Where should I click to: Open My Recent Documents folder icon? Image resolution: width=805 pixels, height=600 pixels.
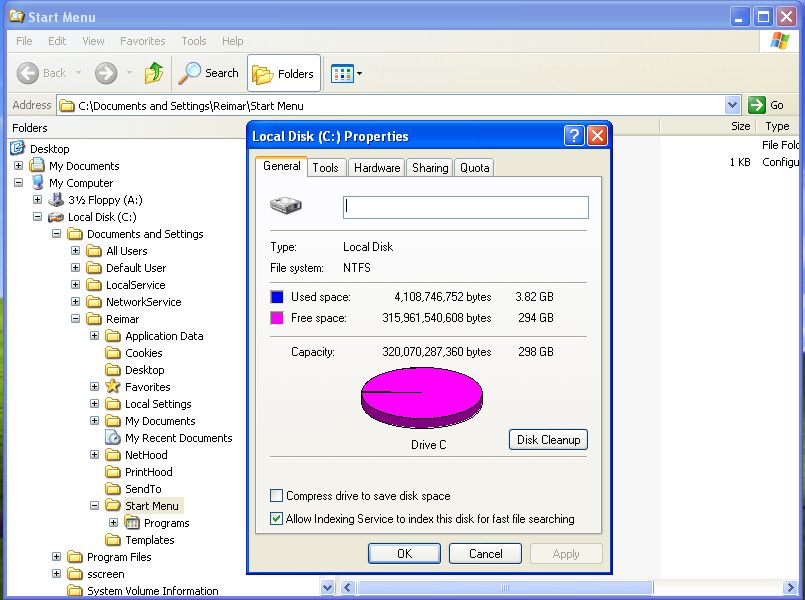click(112, 437)
